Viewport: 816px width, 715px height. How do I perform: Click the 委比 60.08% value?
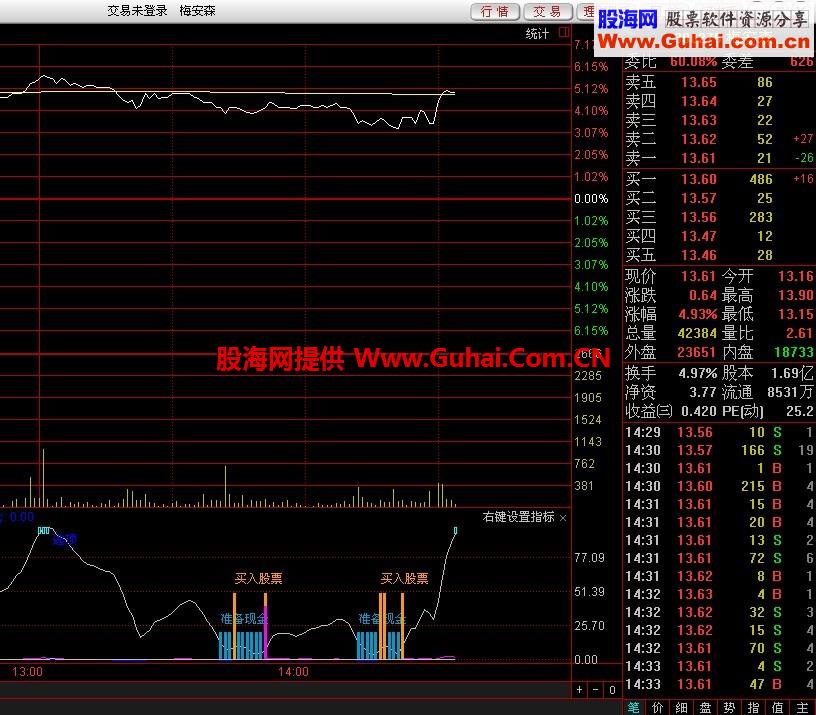pyautogui.click(x=694, y=62)
